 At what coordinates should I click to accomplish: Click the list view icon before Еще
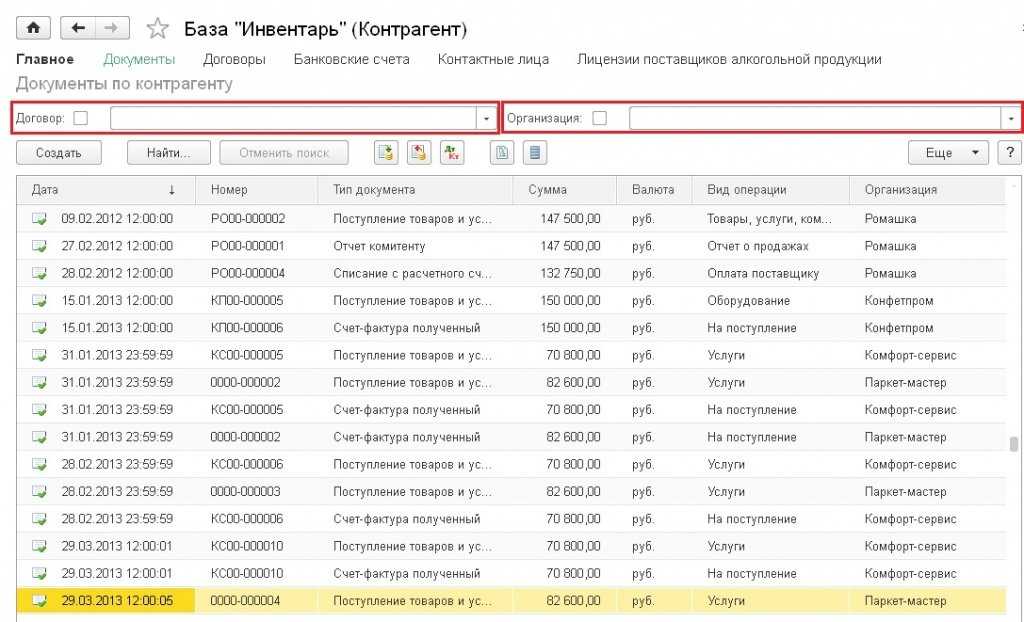(536, 153)
